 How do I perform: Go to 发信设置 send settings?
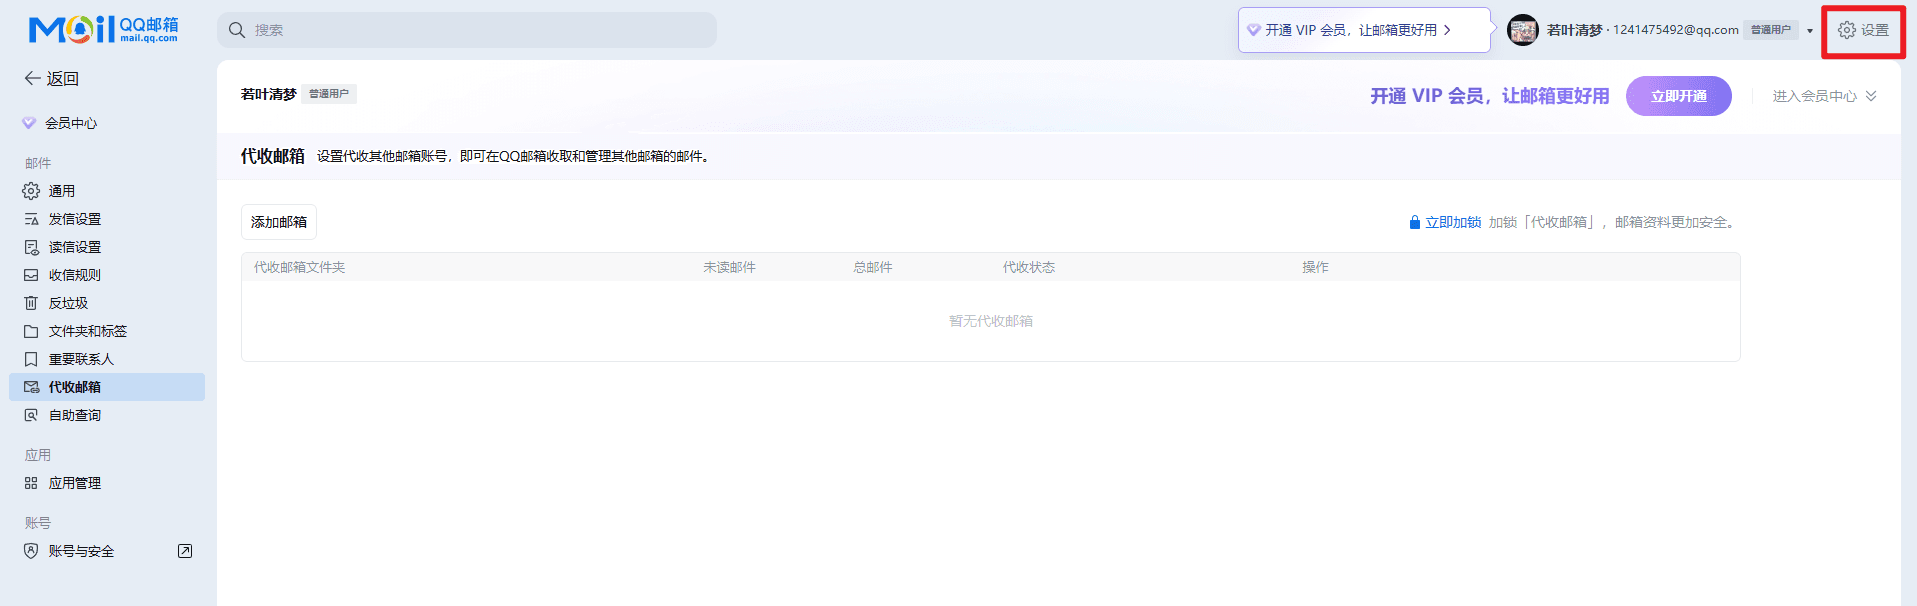(x=74, y=219)
